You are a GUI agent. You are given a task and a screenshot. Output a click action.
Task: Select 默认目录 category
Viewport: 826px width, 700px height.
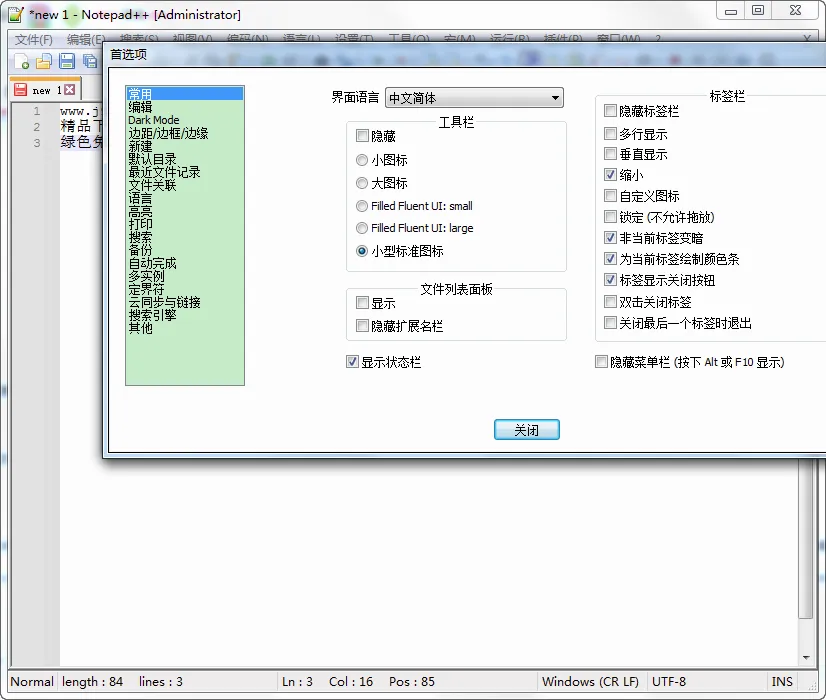click(185, 159)
